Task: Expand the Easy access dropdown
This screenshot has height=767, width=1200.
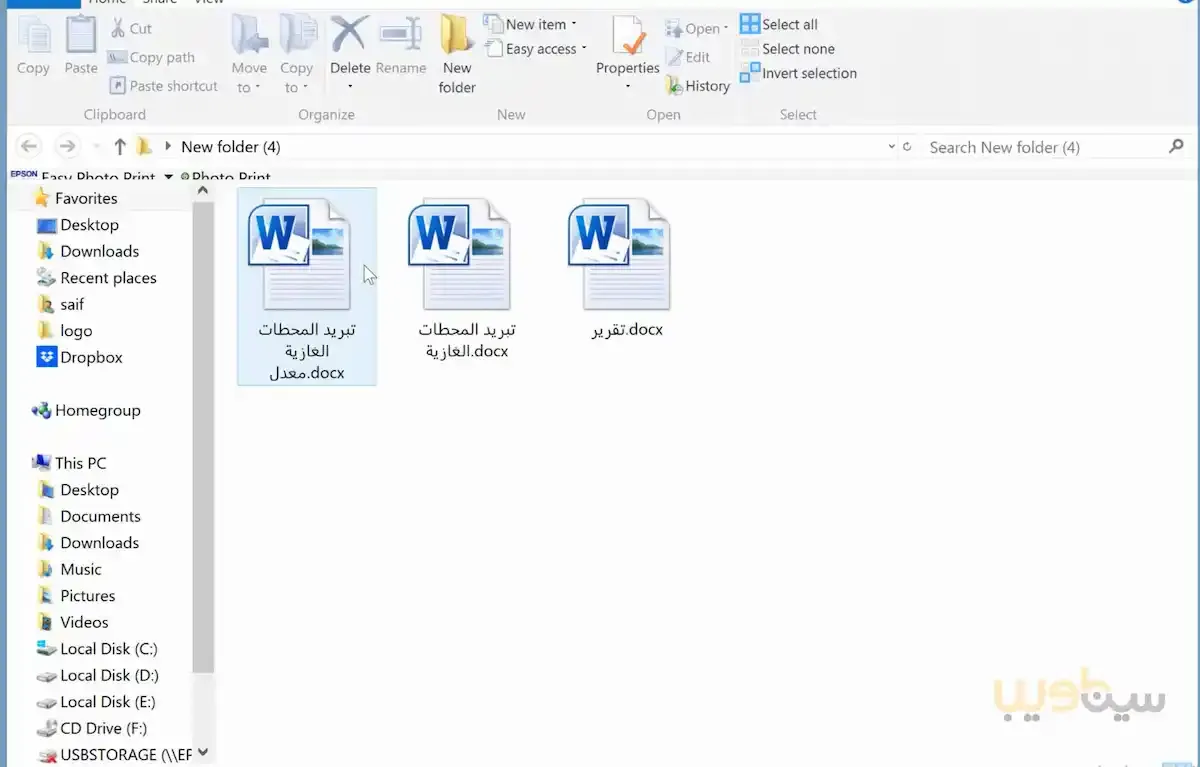Action: click(584, 49)
